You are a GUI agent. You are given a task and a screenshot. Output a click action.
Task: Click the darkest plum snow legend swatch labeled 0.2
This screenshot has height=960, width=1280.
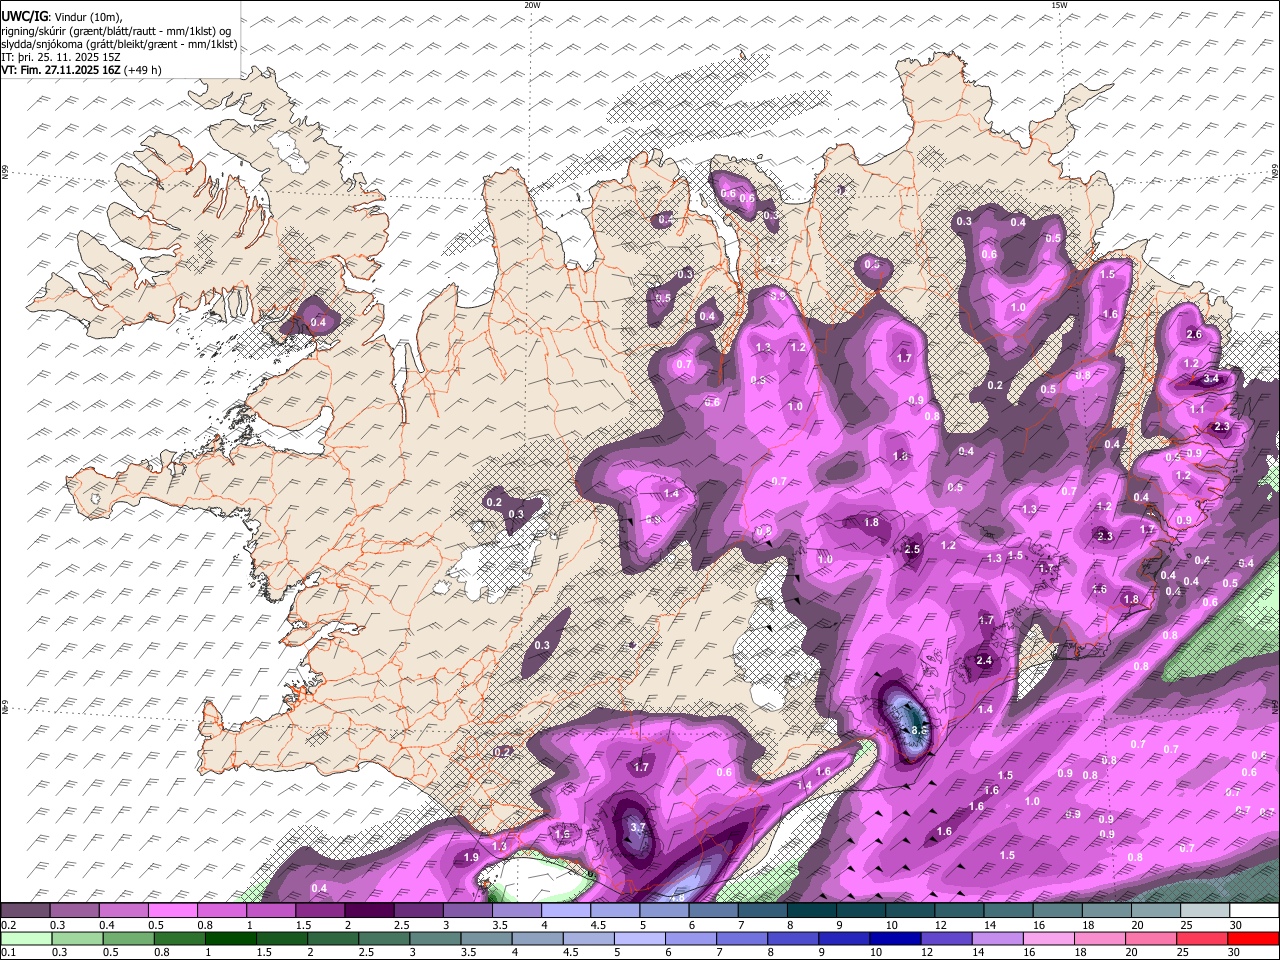pos(25,910)
